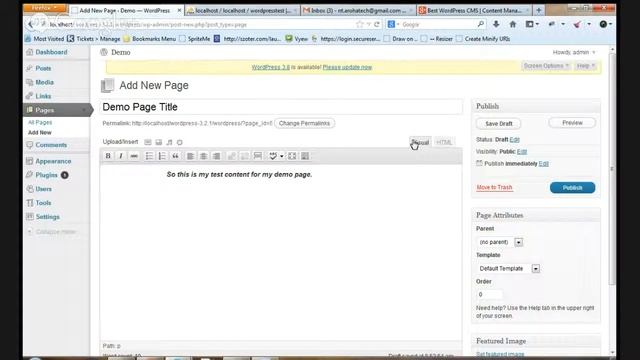Open spellchecker language dropdown arrow
640x360 pixels.
click(282, 156)
